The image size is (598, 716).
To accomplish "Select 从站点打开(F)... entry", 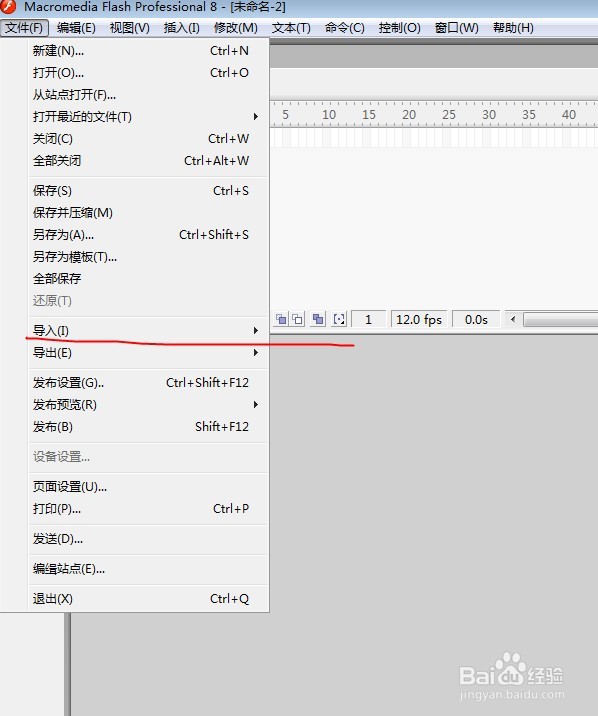I will pyautogui.click(x=148, y=95).
